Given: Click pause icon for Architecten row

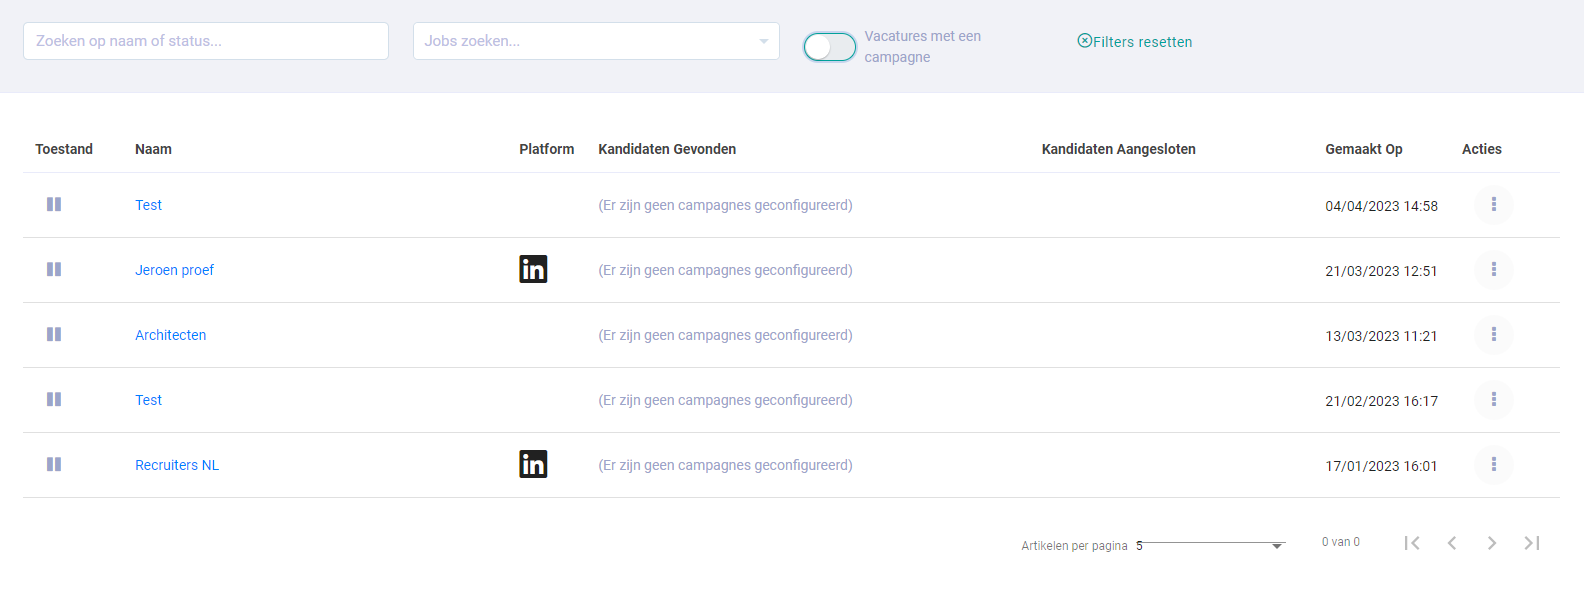Looking at the screenshot, I should point(54,334).
